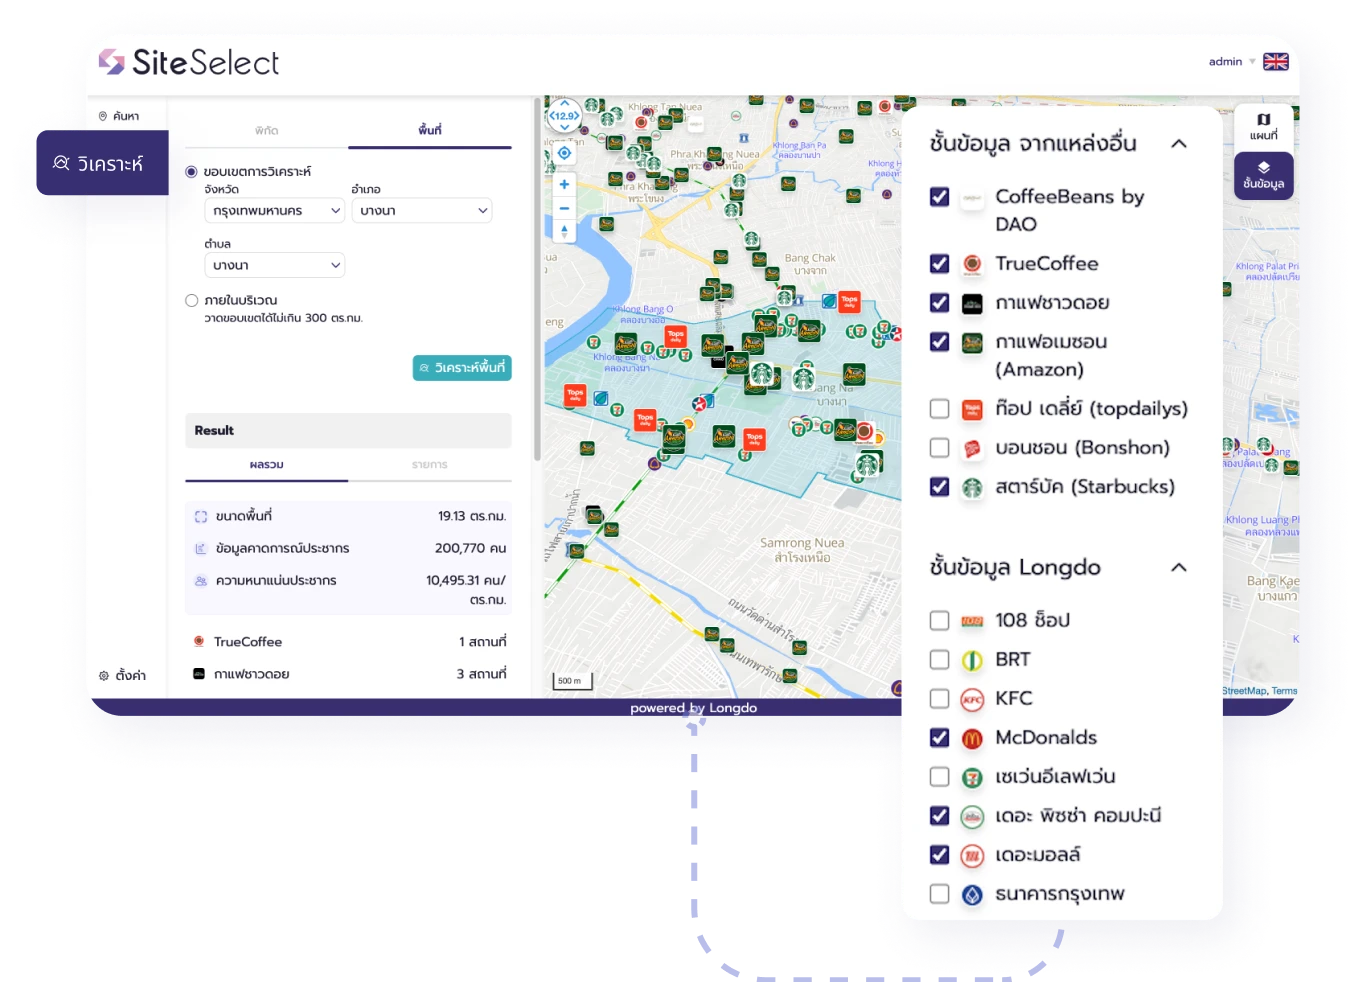The height and width of the screenshot is (982, 1358).
Task: Uncheck McDonalds layer checkbox
Action: [x=939, y=737]
